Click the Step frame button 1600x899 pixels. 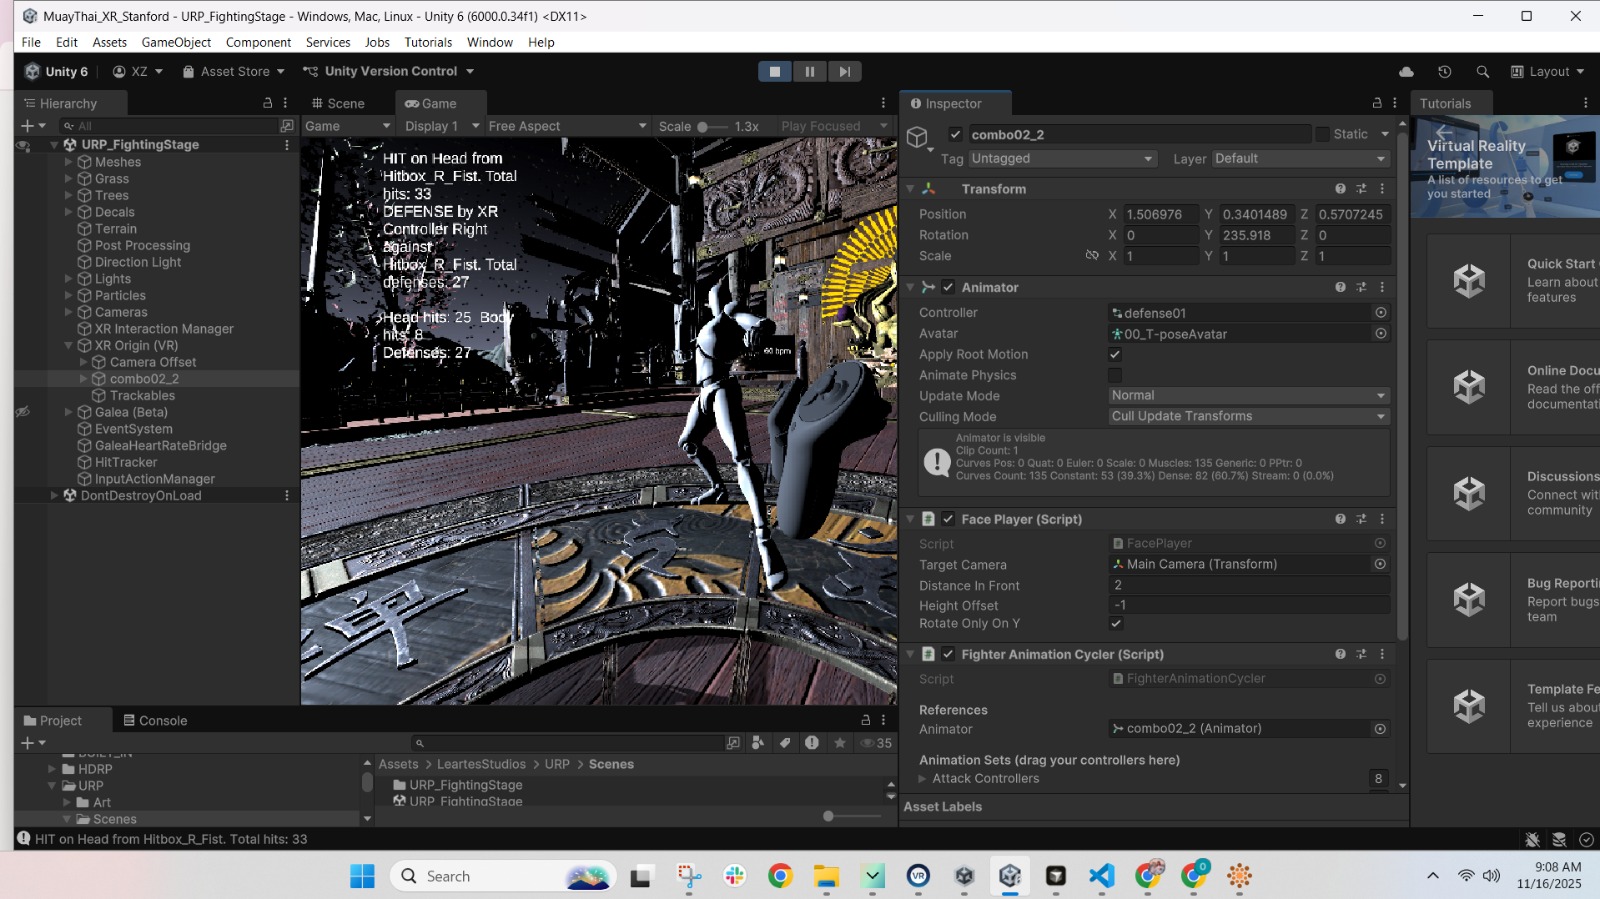point(844,71)
